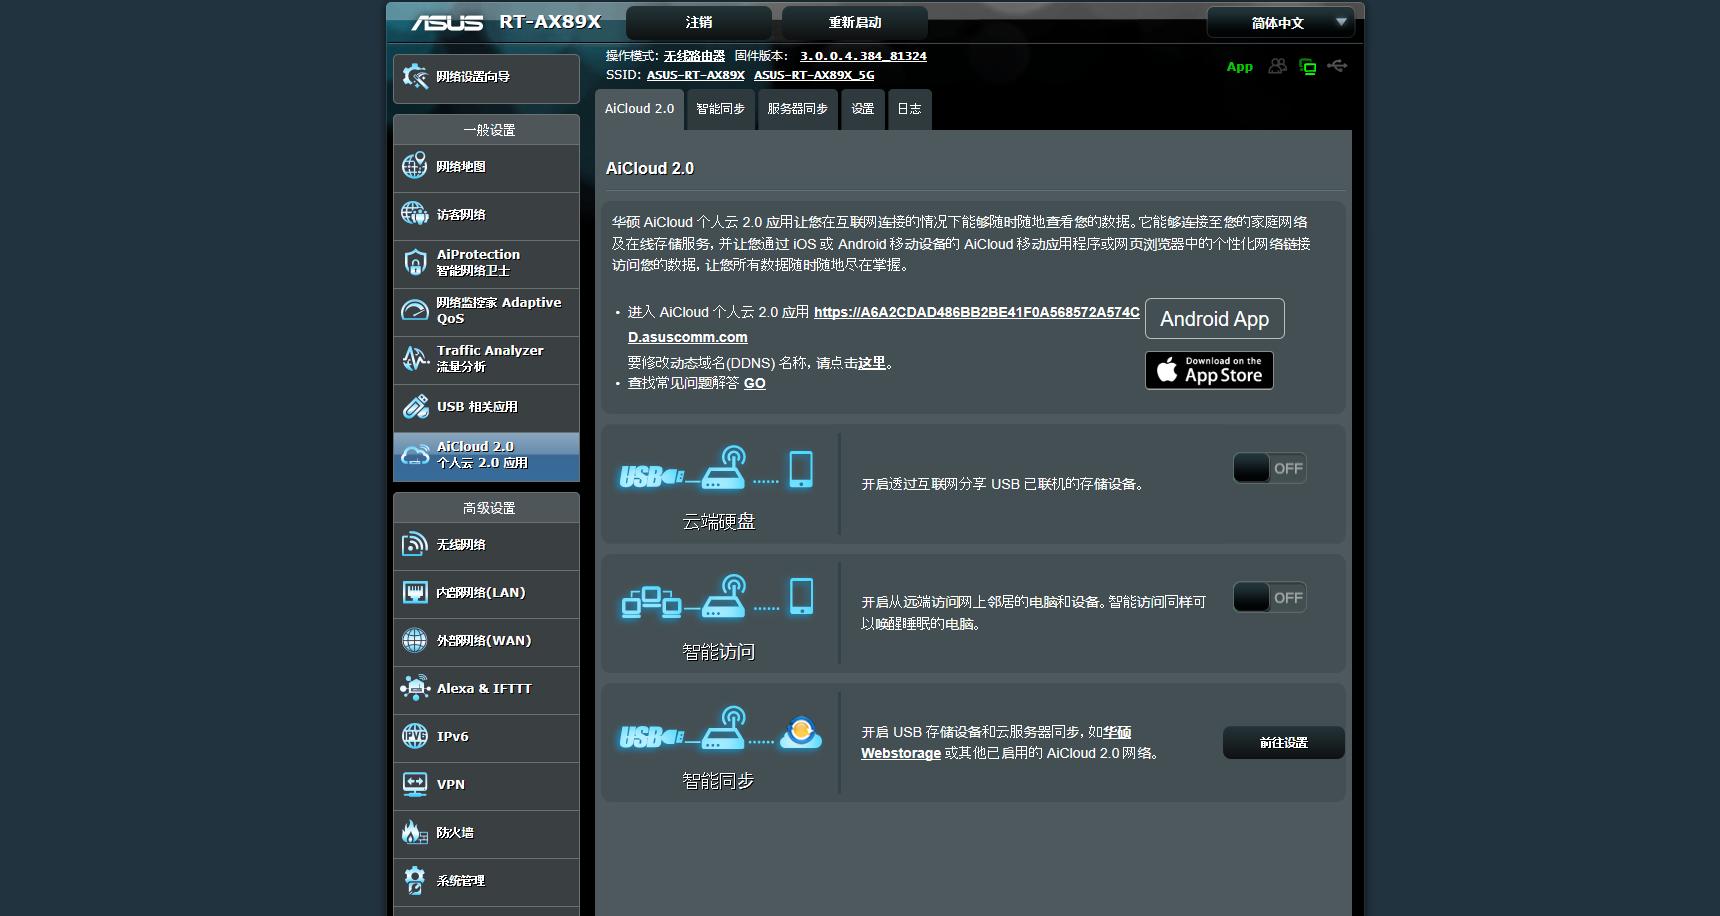Click the USB 相关应用 icon
The width and height of the screenshot is (1720, 916).
click(x=415, y=406)
